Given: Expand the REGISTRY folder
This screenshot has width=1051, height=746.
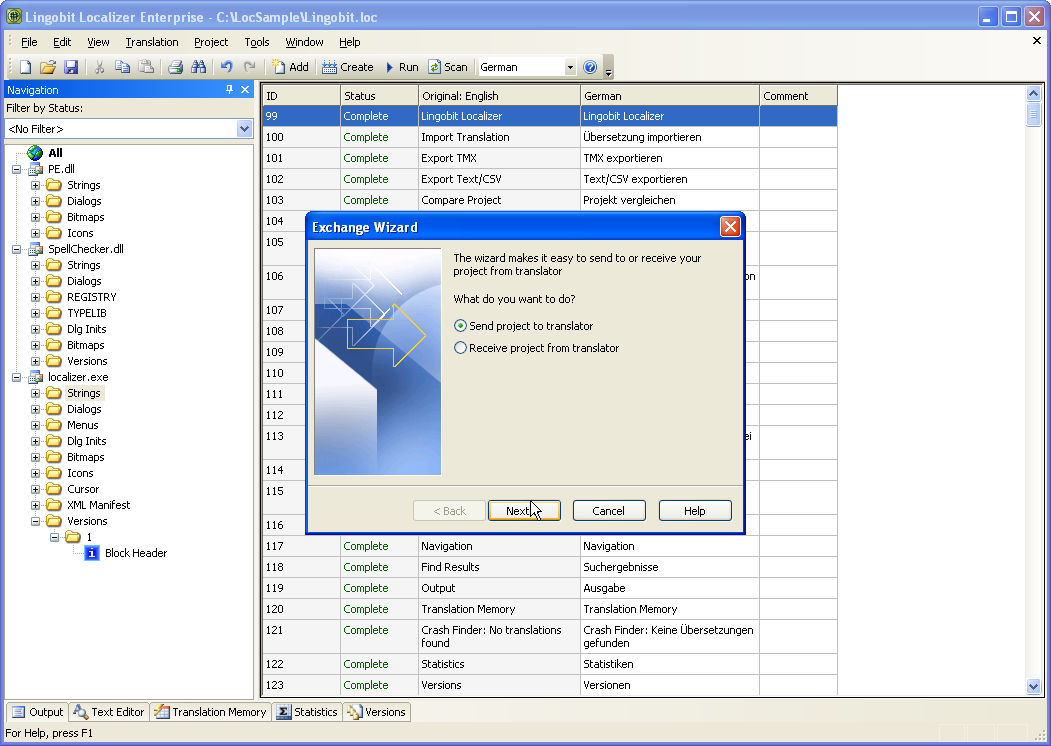Looking at the screenshot, I should coord(36,297).
